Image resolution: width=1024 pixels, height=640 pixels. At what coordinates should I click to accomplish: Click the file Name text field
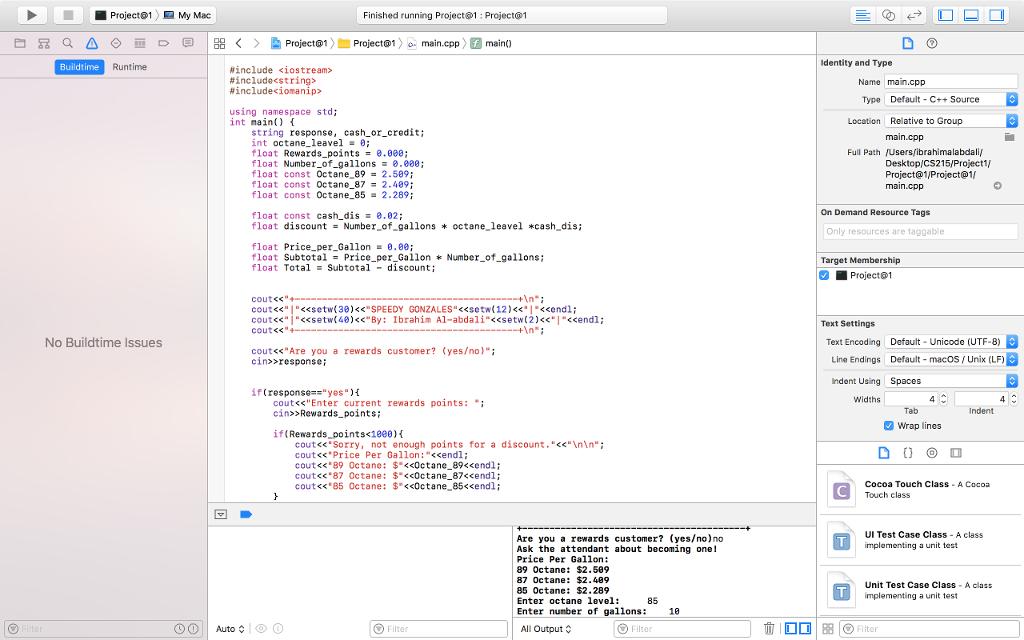tap(951, 82)
